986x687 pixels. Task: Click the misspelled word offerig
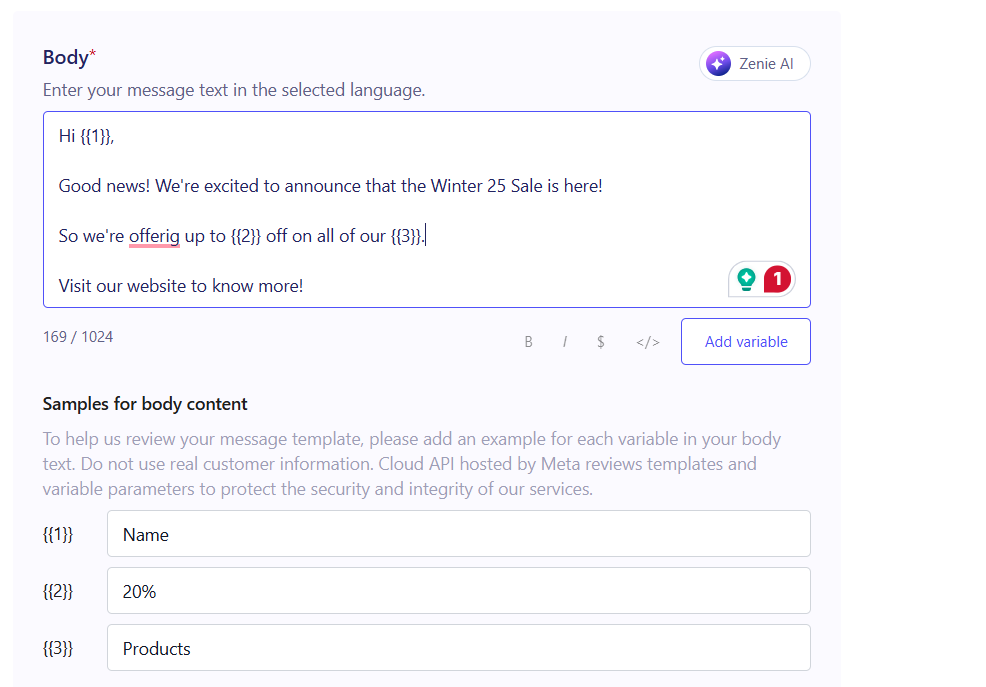pyautogui.click(x=154, y=236)
